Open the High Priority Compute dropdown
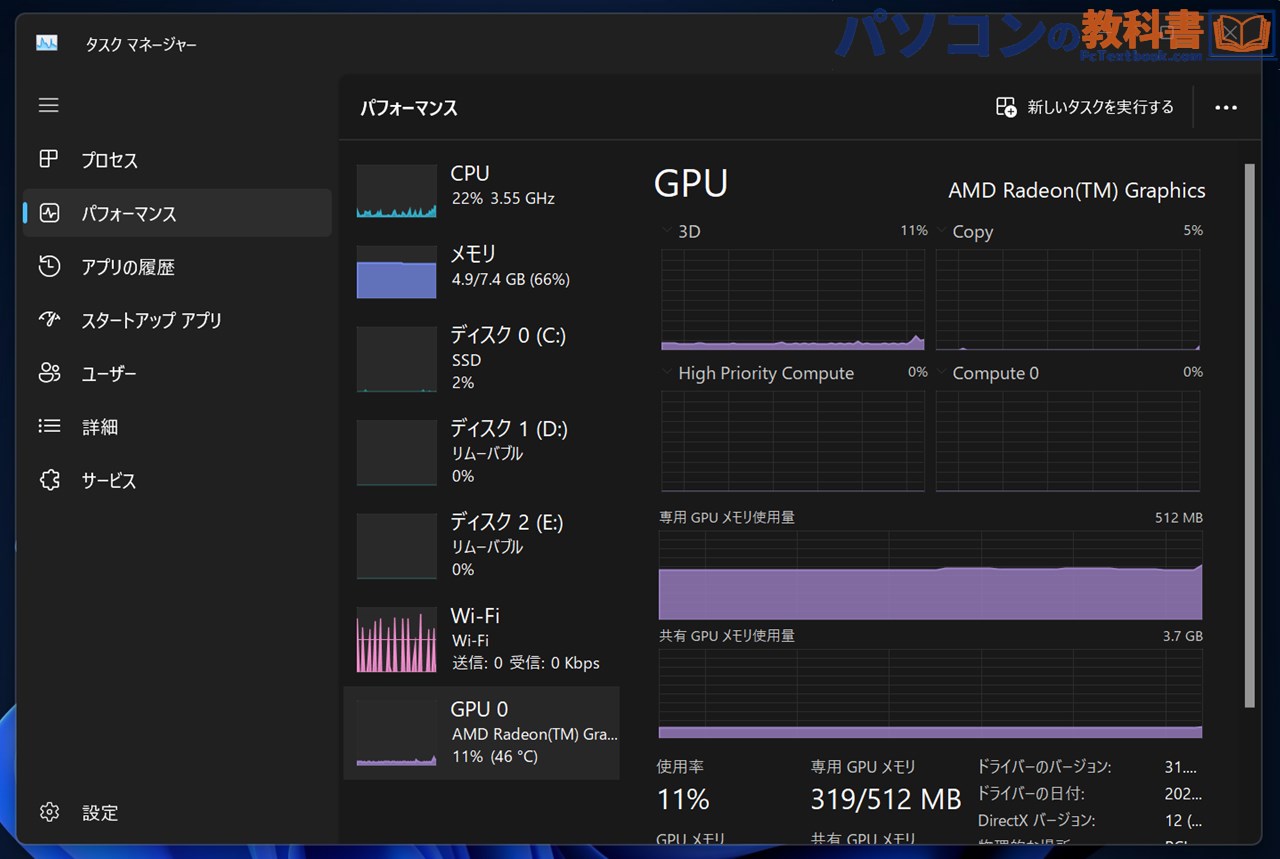 tap(668, 373)
